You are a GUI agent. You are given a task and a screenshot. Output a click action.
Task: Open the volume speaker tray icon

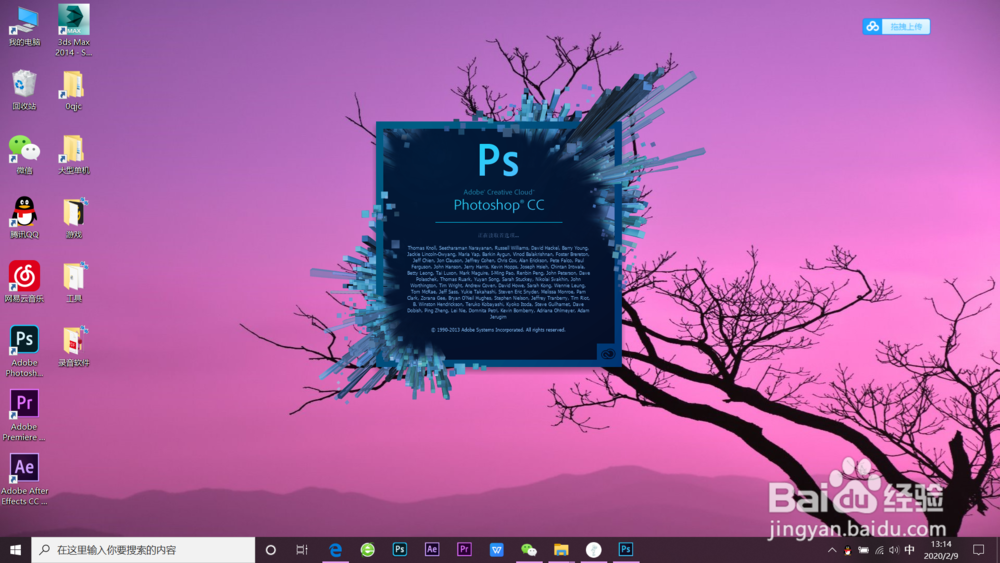pos(894,550)
